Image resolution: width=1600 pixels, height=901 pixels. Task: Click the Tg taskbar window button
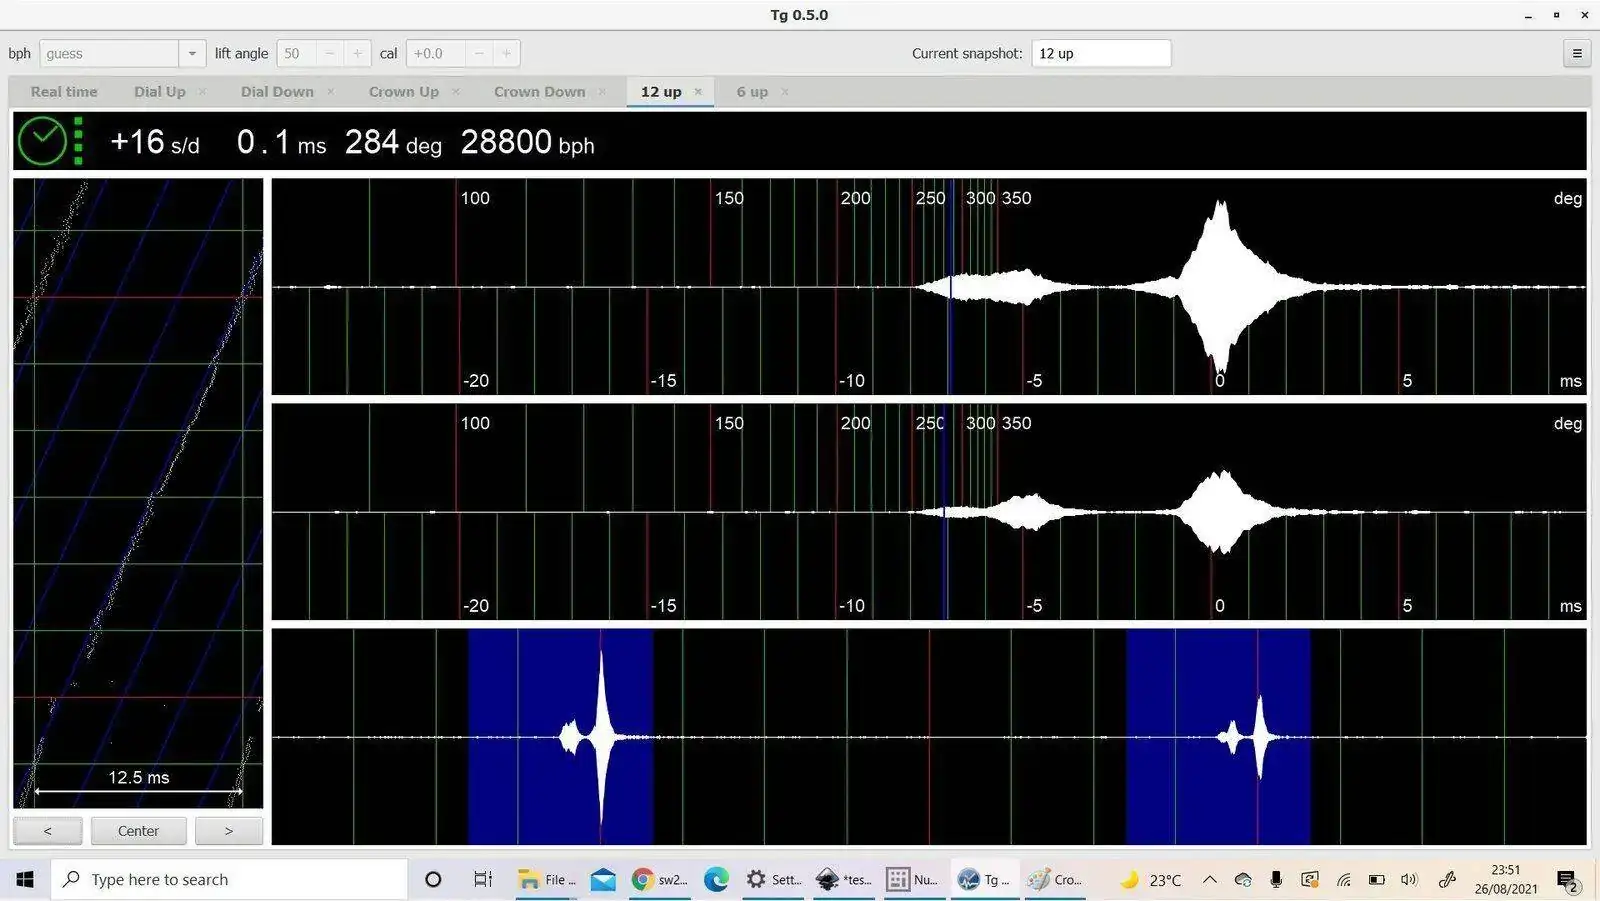(x=984, y=880)
